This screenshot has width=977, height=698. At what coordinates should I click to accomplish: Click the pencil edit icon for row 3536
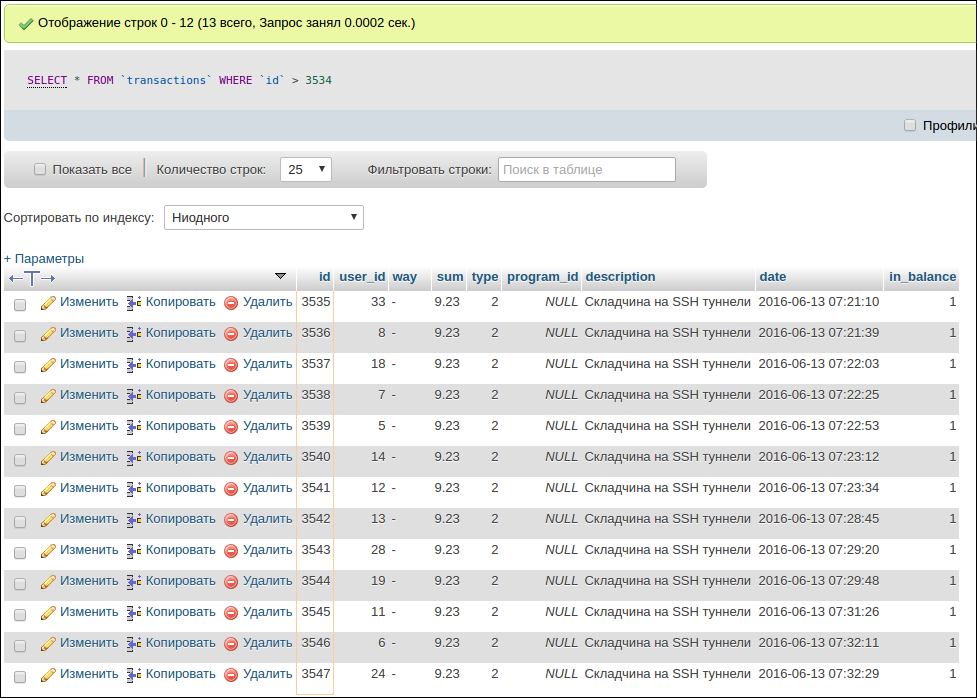[48, 334]
